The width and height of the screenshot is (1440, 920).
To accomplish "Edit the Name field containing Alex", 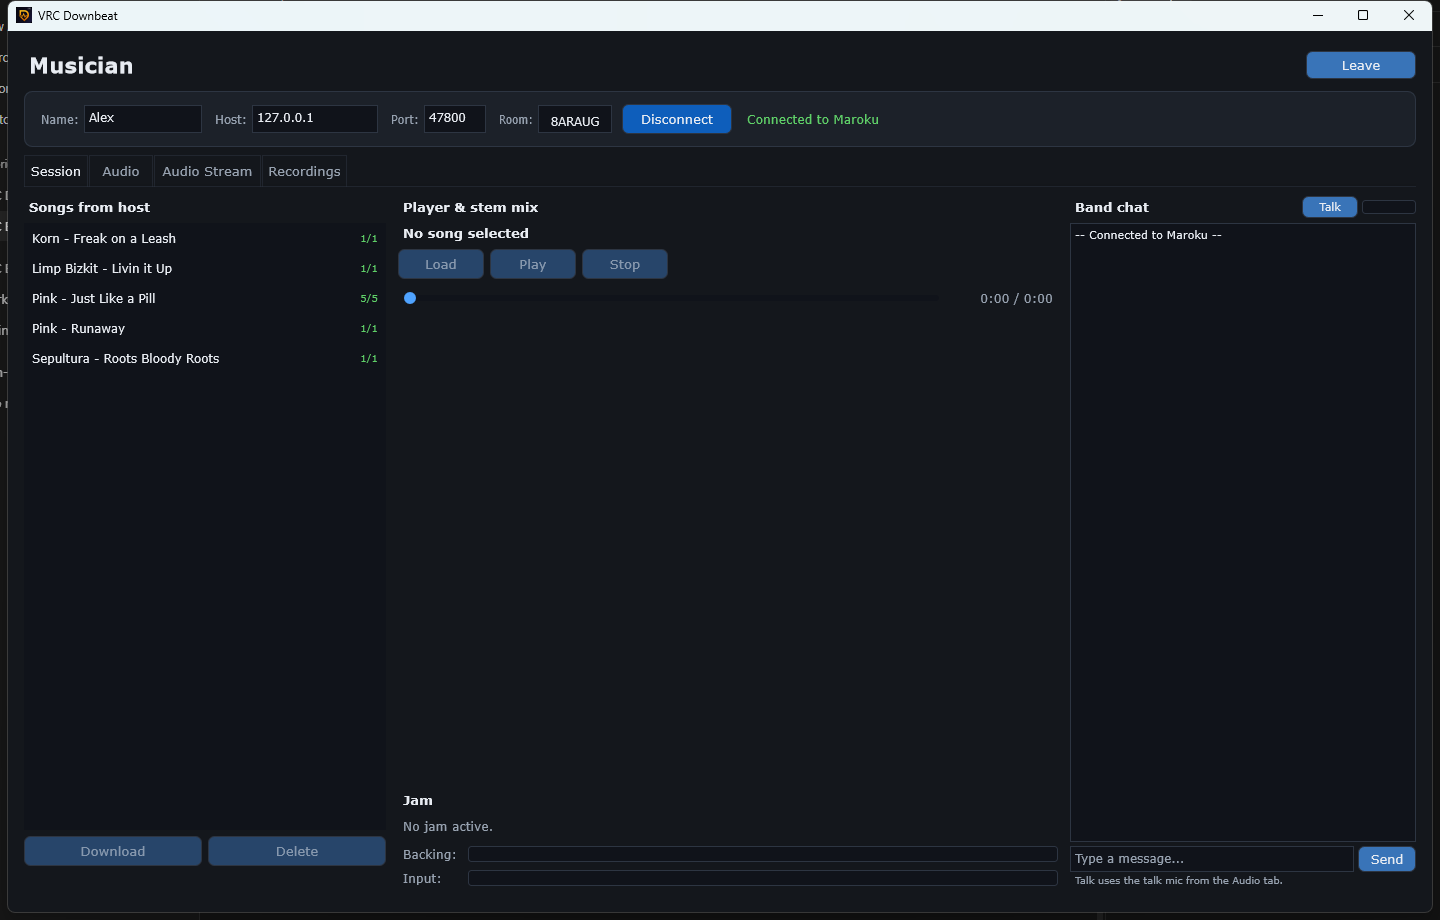I will coord(143,119).
